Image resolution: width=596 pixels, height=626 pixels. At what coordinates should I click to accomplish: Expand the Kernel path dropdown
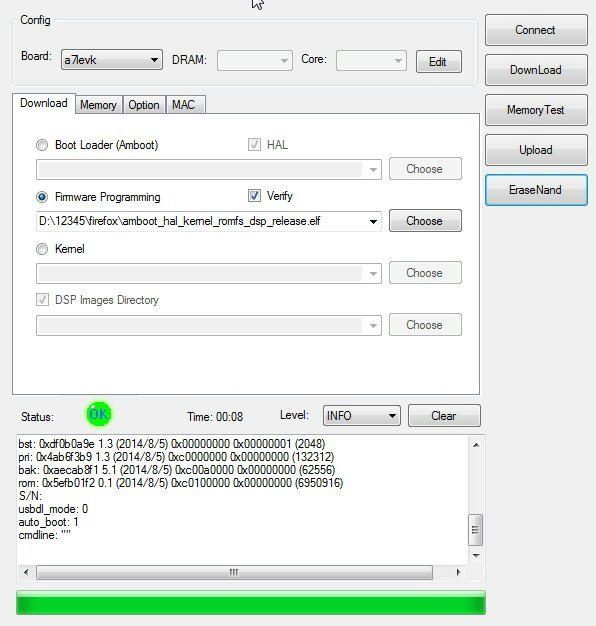click(373, 273)
